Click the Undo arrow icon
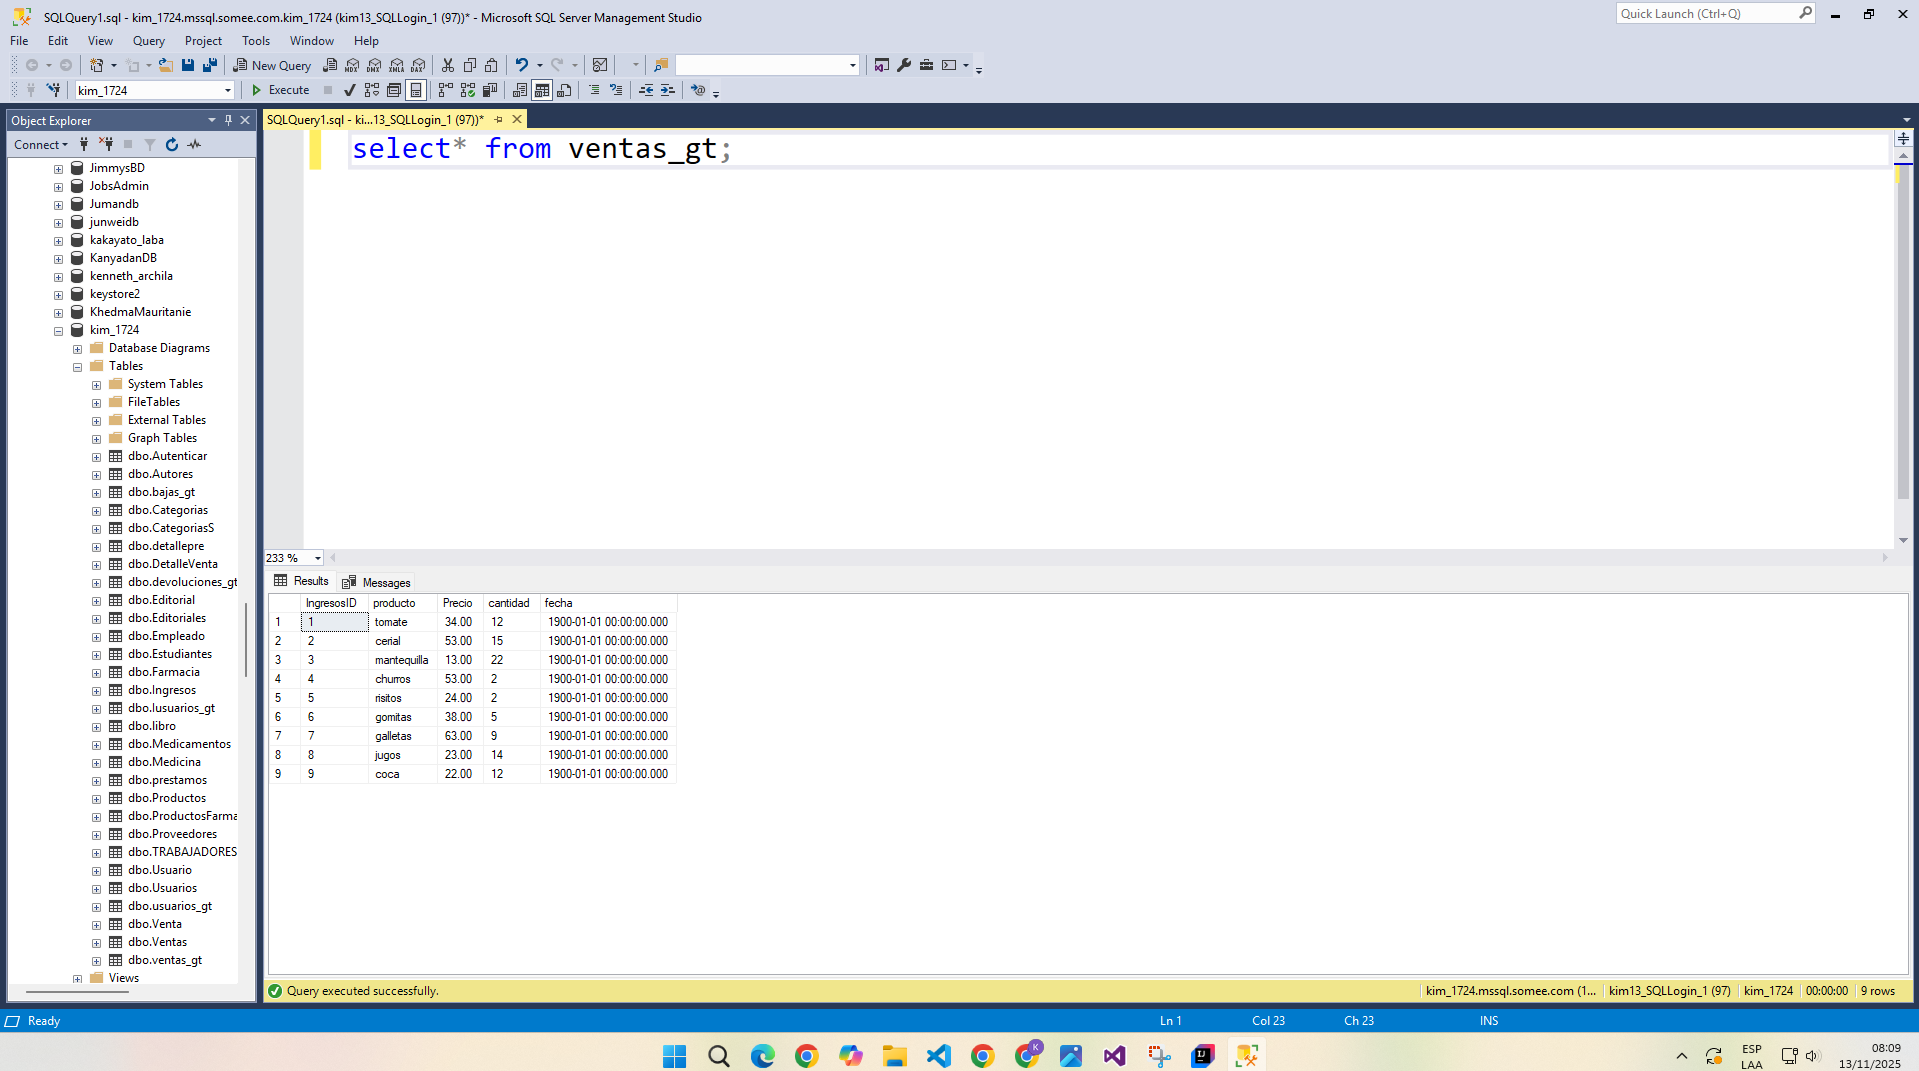The height and width of the screenshot is (1071, 1919). coord(521,65)
